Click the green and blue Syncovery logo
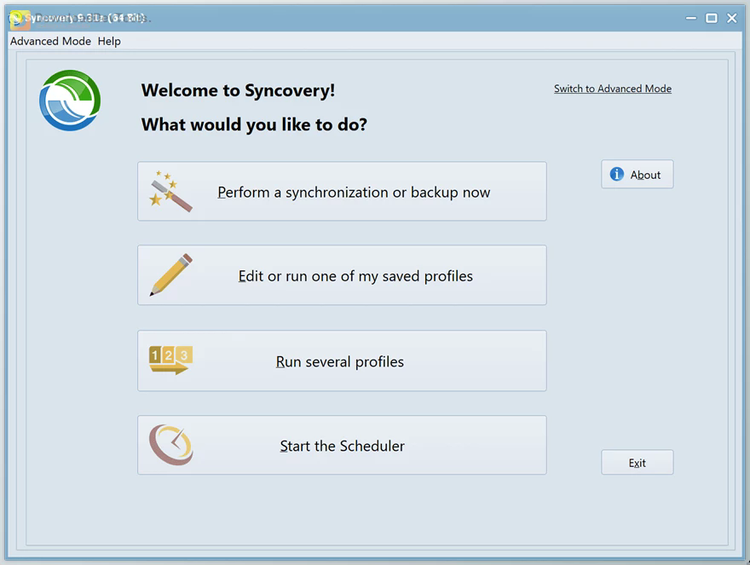750x565 pixels. (70, 100)
